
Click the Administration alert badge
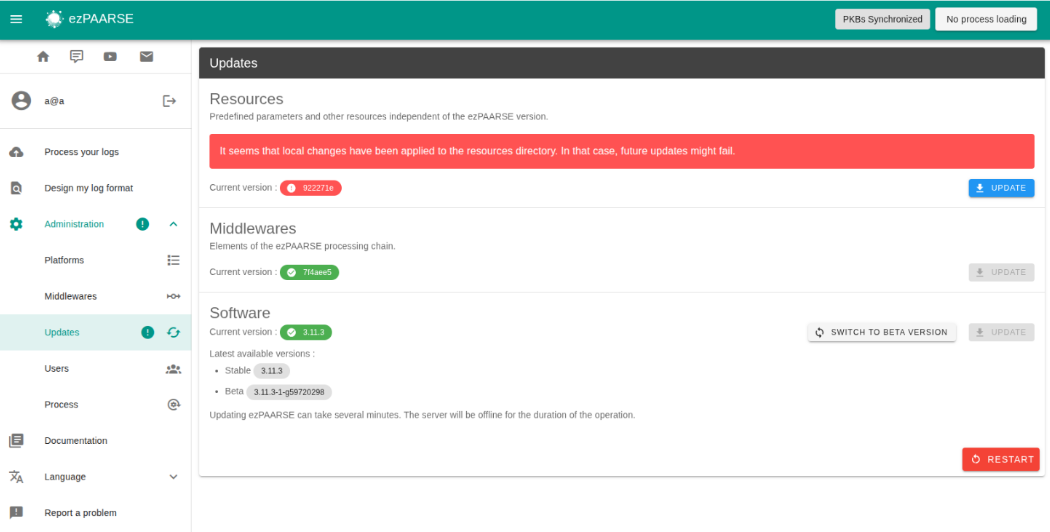[143, 224]
